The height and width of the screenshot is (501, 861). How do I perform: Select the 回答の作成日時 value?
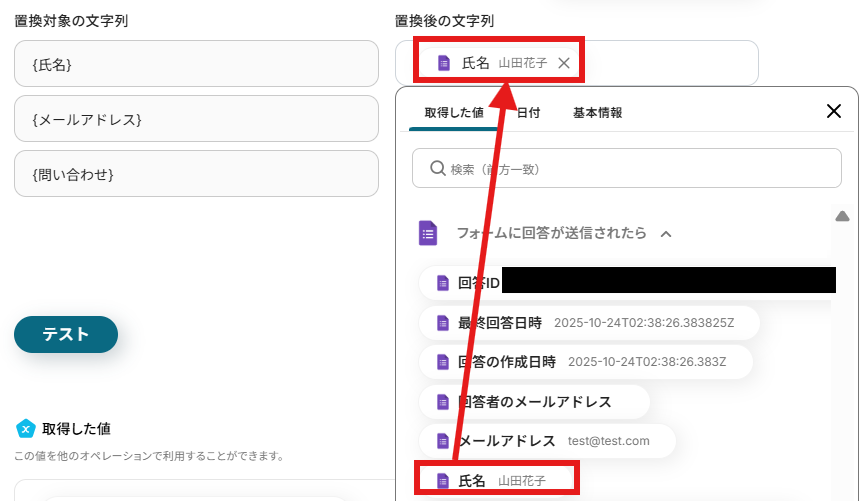585,362
